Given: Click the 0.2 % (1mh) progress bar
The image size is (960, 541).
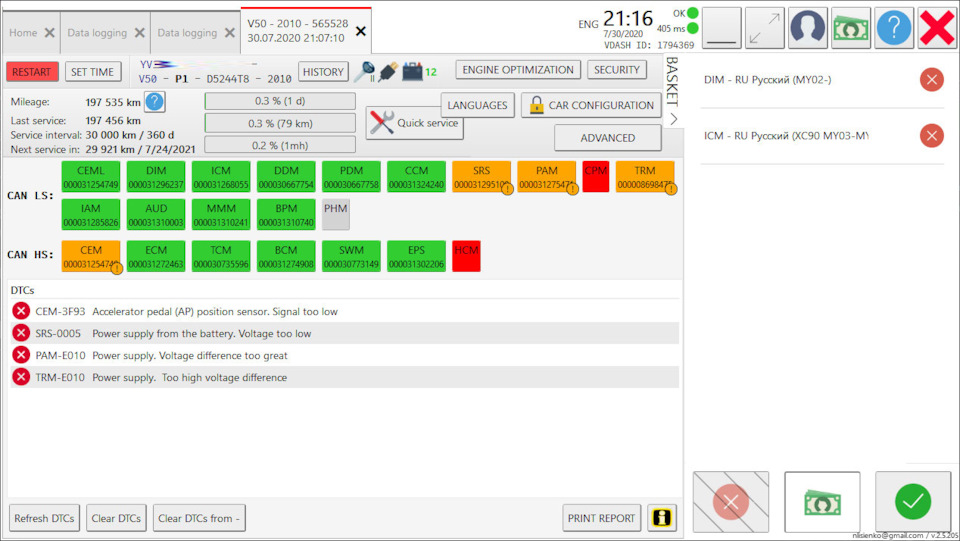Looking at the screenshot, I should tap(280, 145).
